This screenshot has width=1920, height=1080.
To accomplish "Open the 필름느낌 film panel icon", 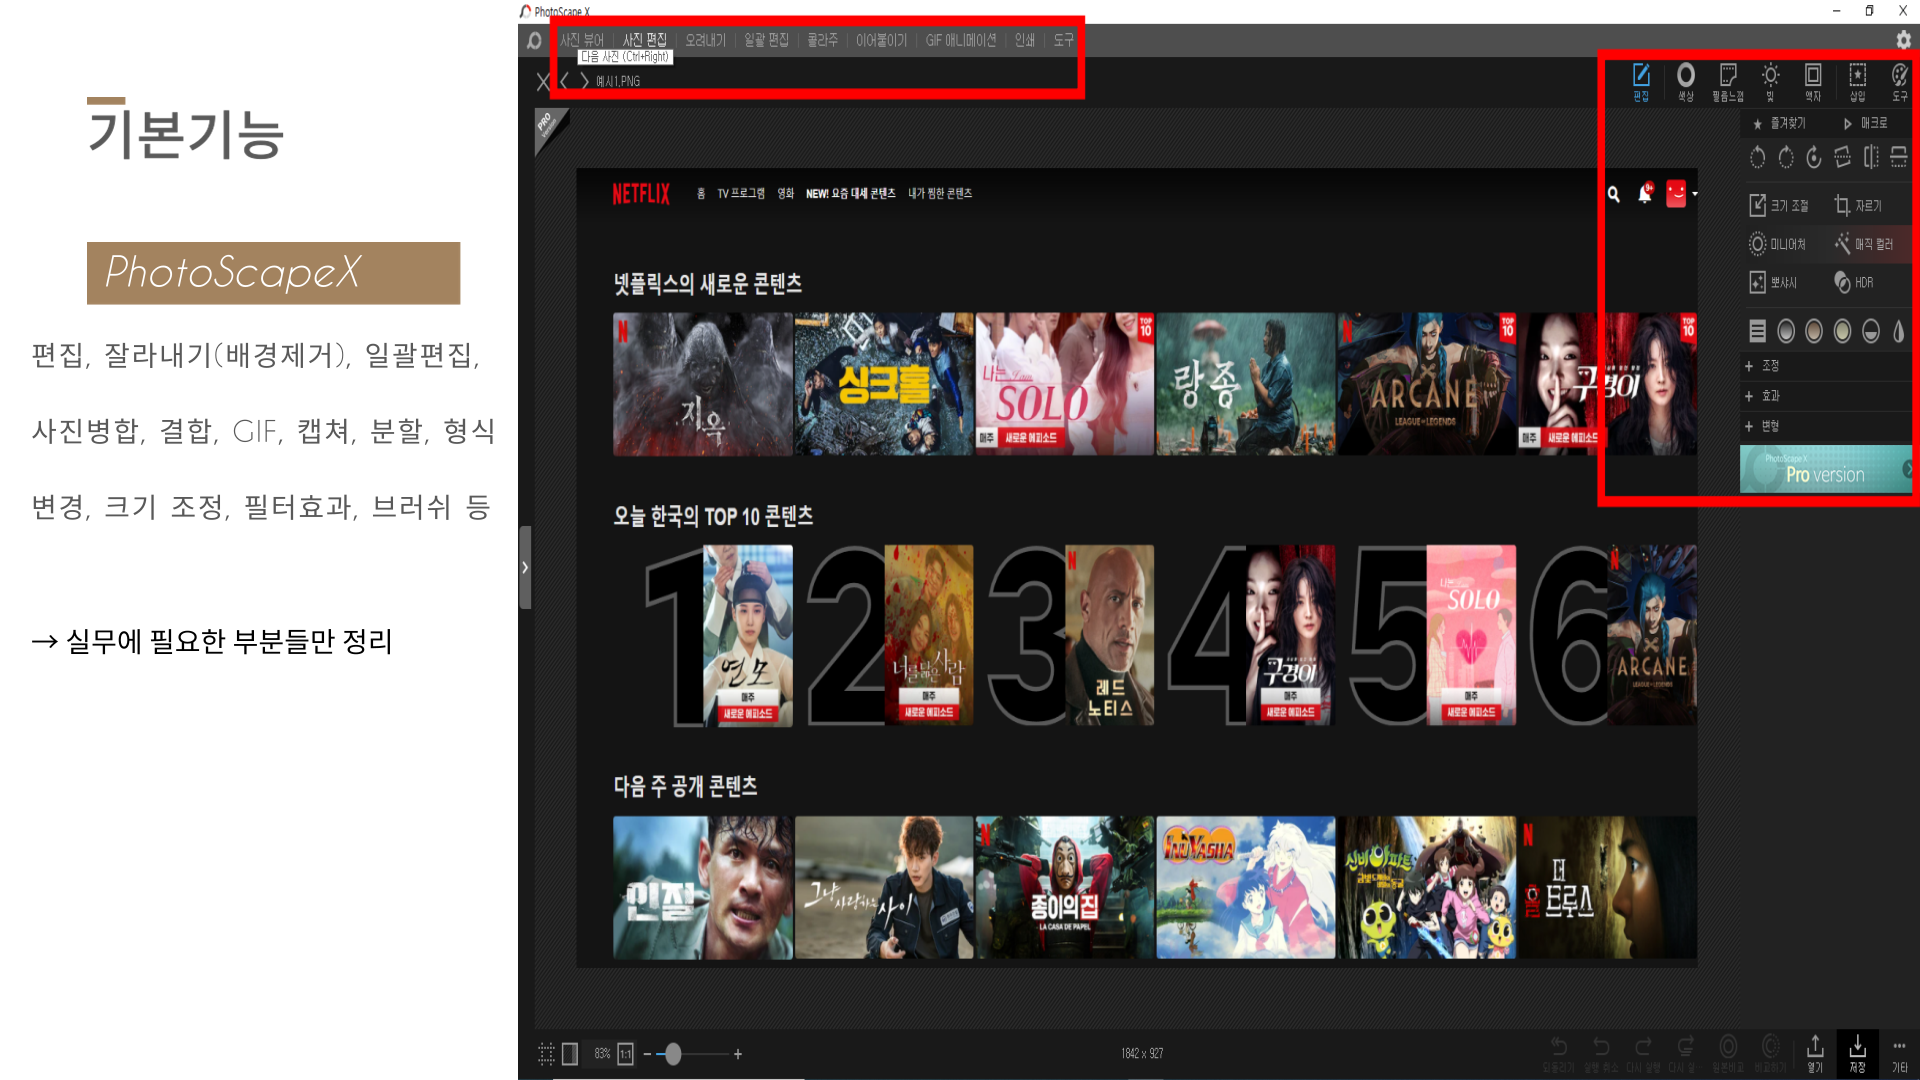I will click(1728, 82).
